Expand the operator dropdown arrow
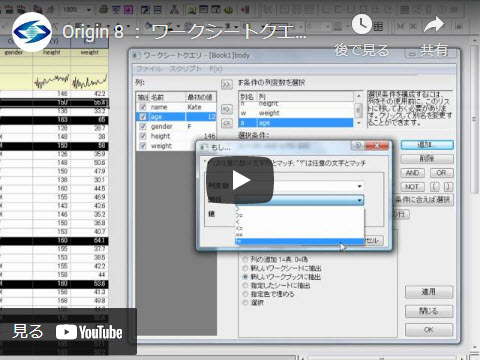 coord(359,200)
